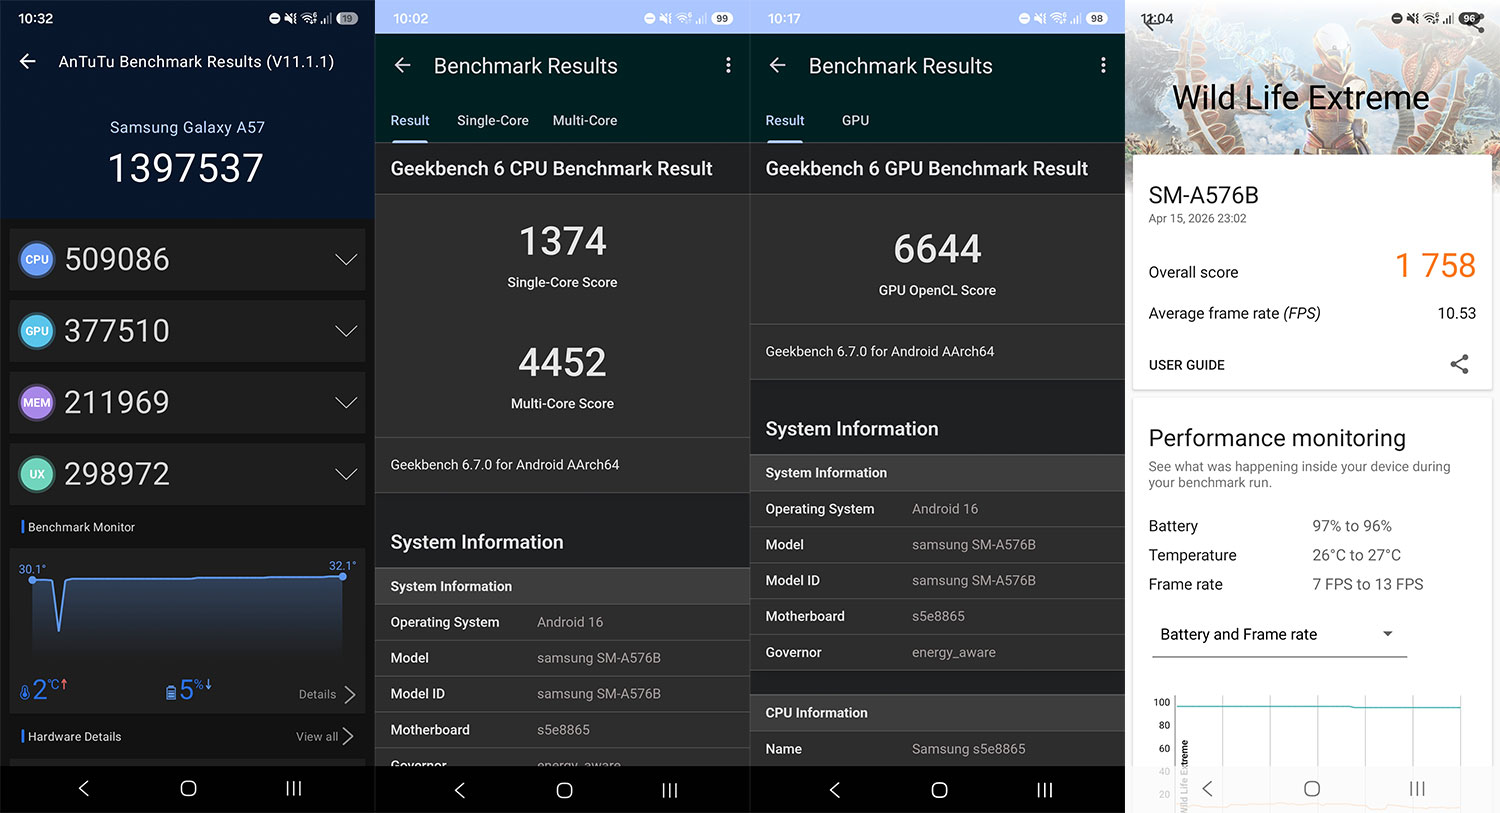Tap Battery 97% to 96% reading
Viewport: 1500px width, 813px height.
click(1270, 526)
